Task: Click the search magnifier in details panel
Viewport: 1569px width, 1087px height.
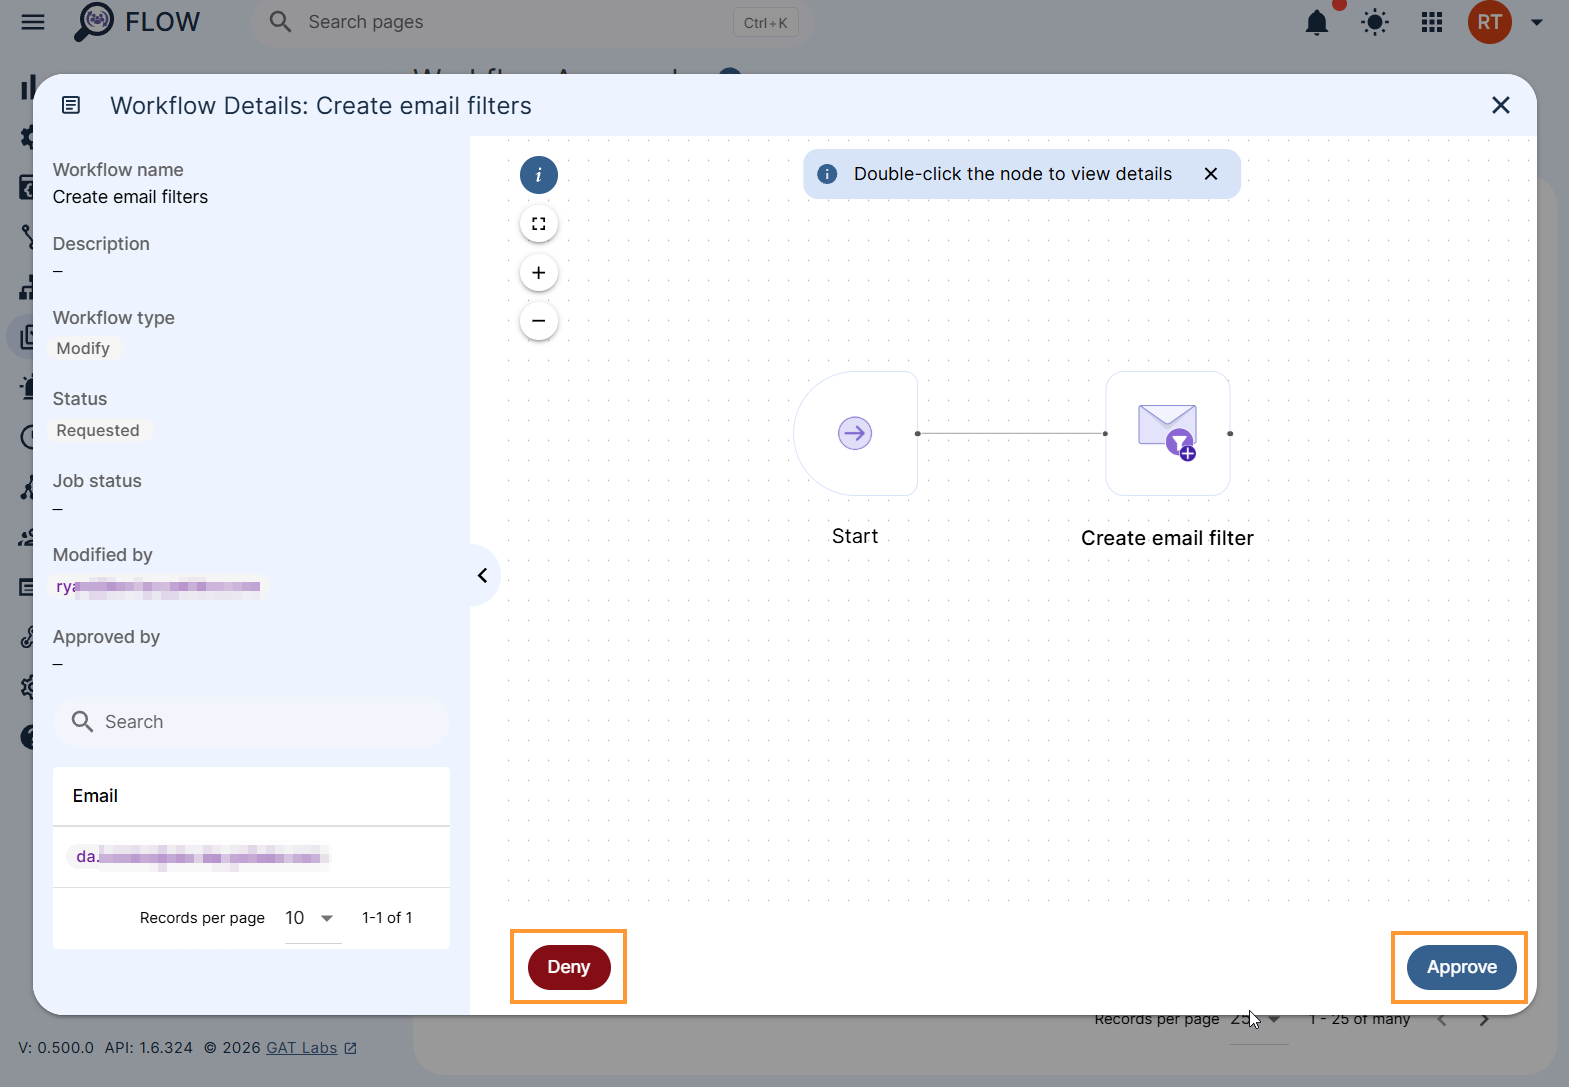Action: (x=82, y=722)
